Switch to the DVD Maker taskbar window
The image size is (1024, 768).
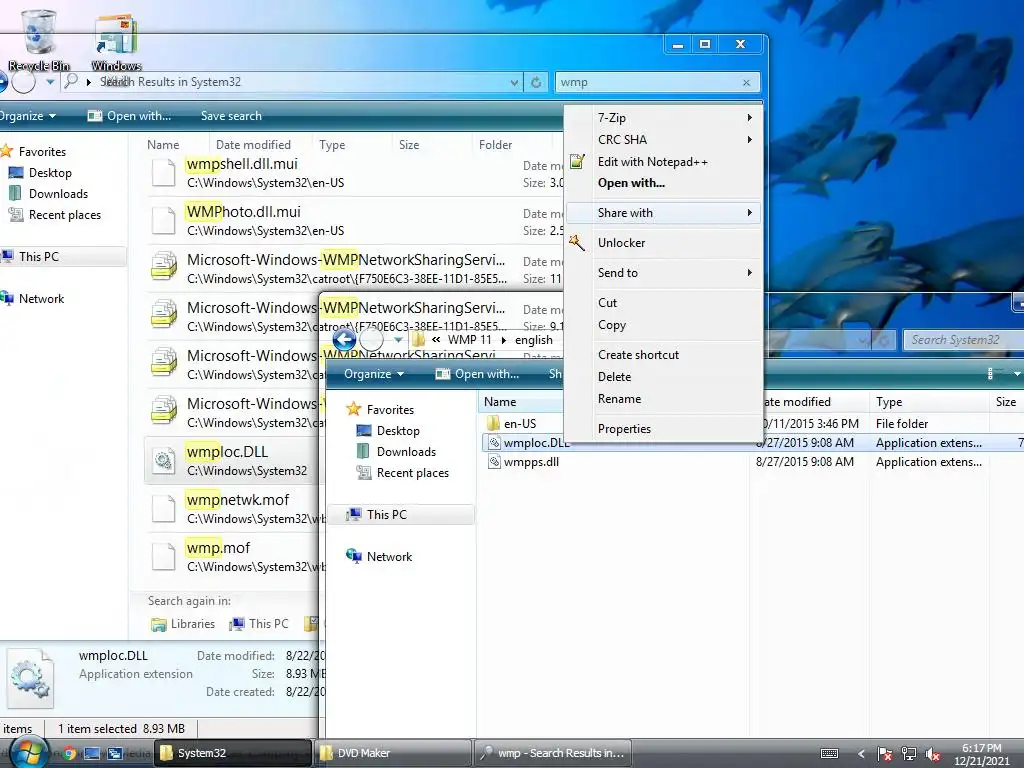tap(393, 753)
